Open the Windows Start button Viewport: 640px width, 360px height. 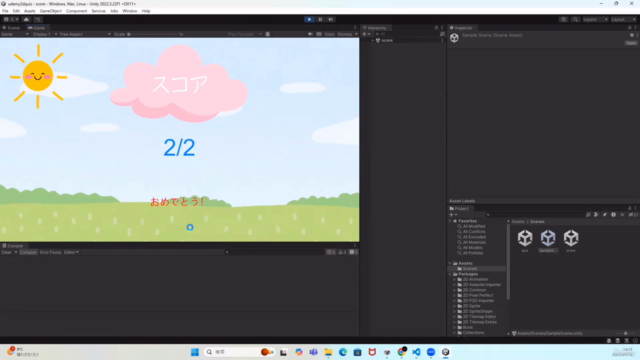pos(195,352)
